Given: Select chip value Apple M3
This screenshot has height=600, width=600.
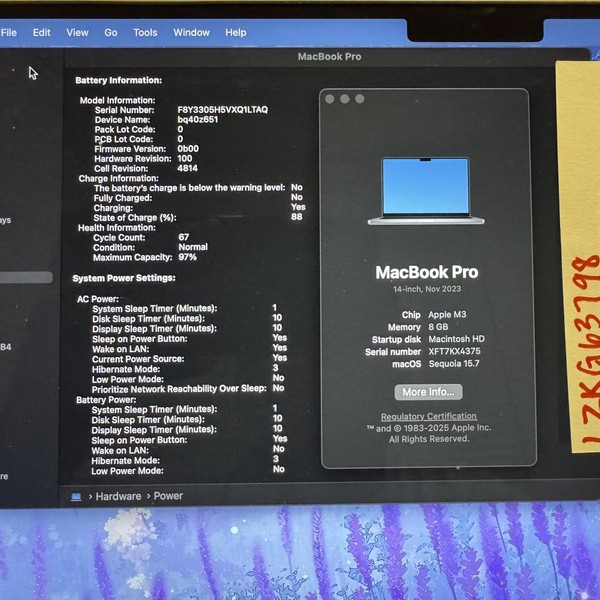Looking at the screenshot, I should (x=447, y=315).
